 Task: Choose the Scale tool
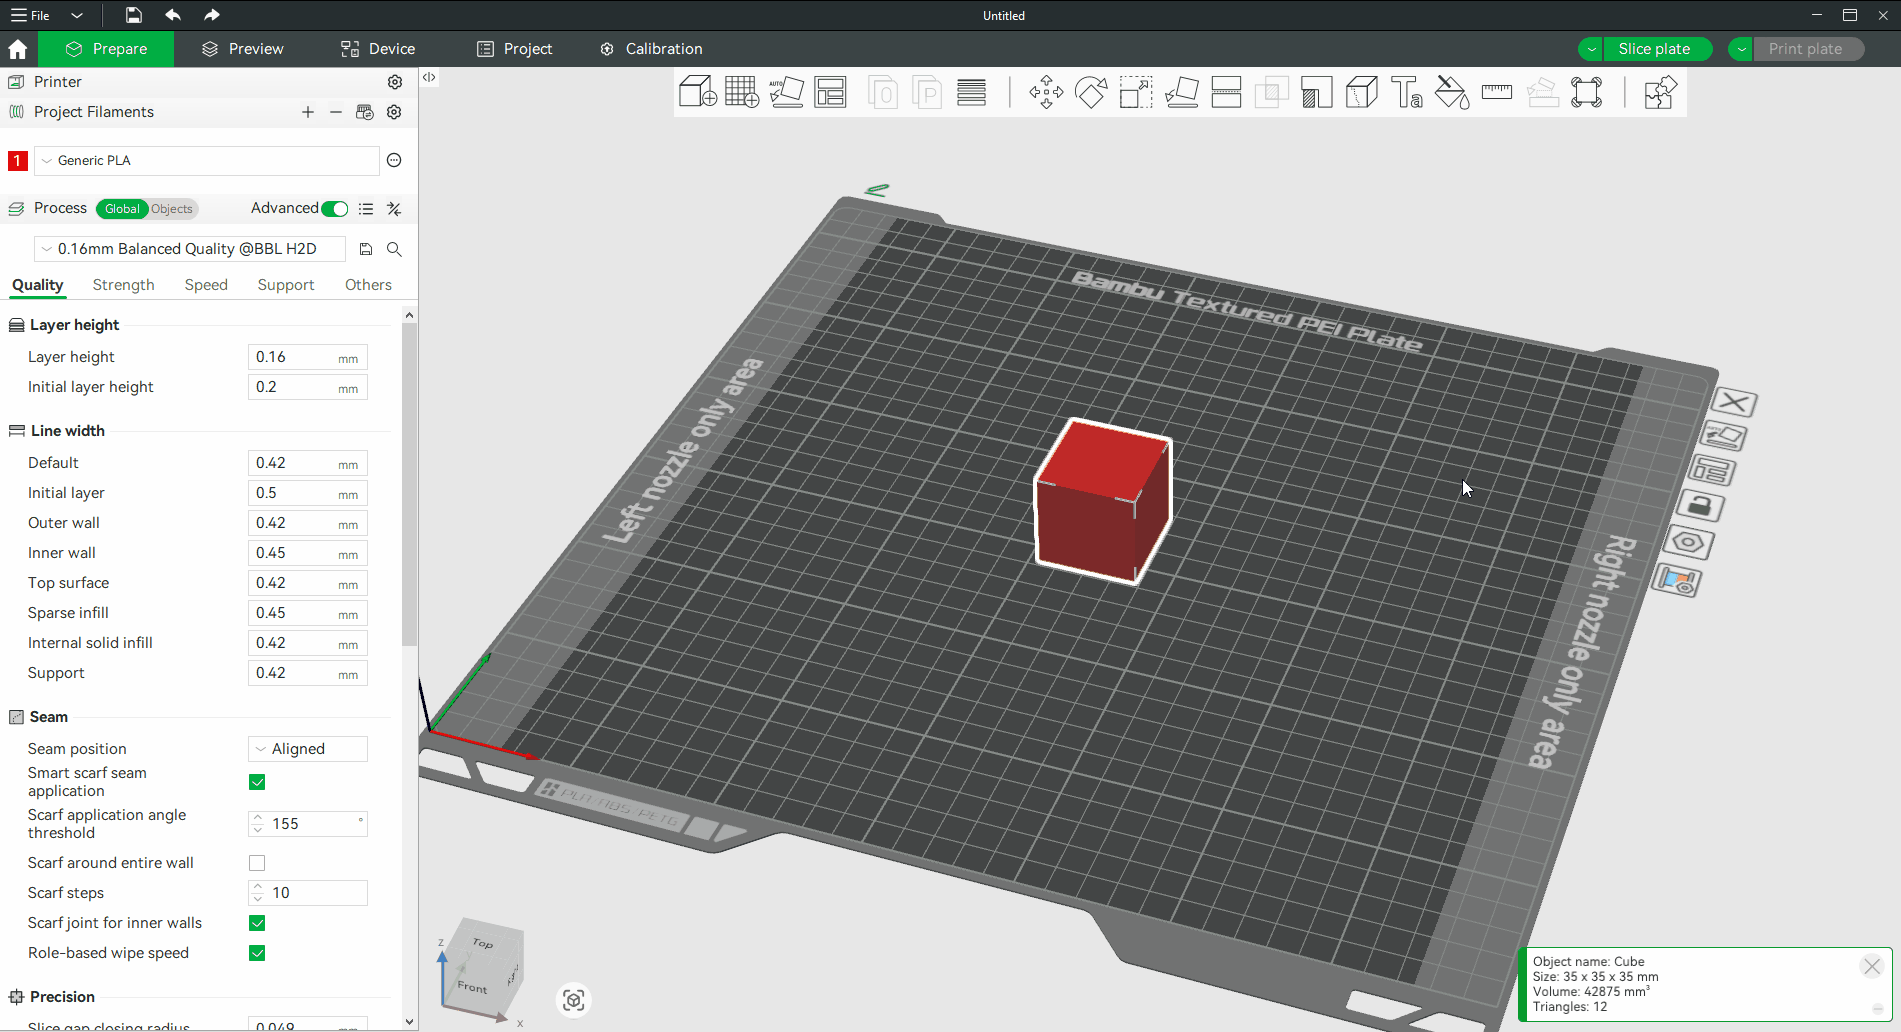point(1136,92)
